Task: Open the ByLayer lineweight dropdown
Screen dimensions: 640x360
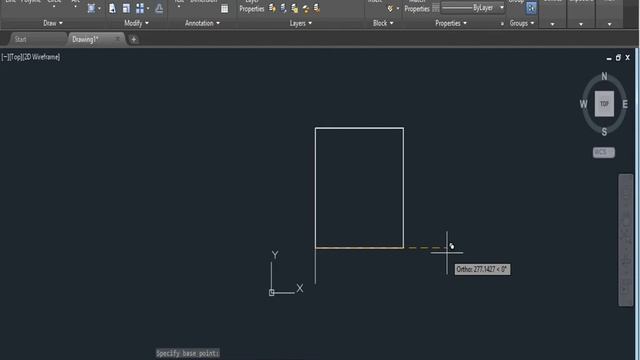Action: pyautogui.click(x=502, y=8)
